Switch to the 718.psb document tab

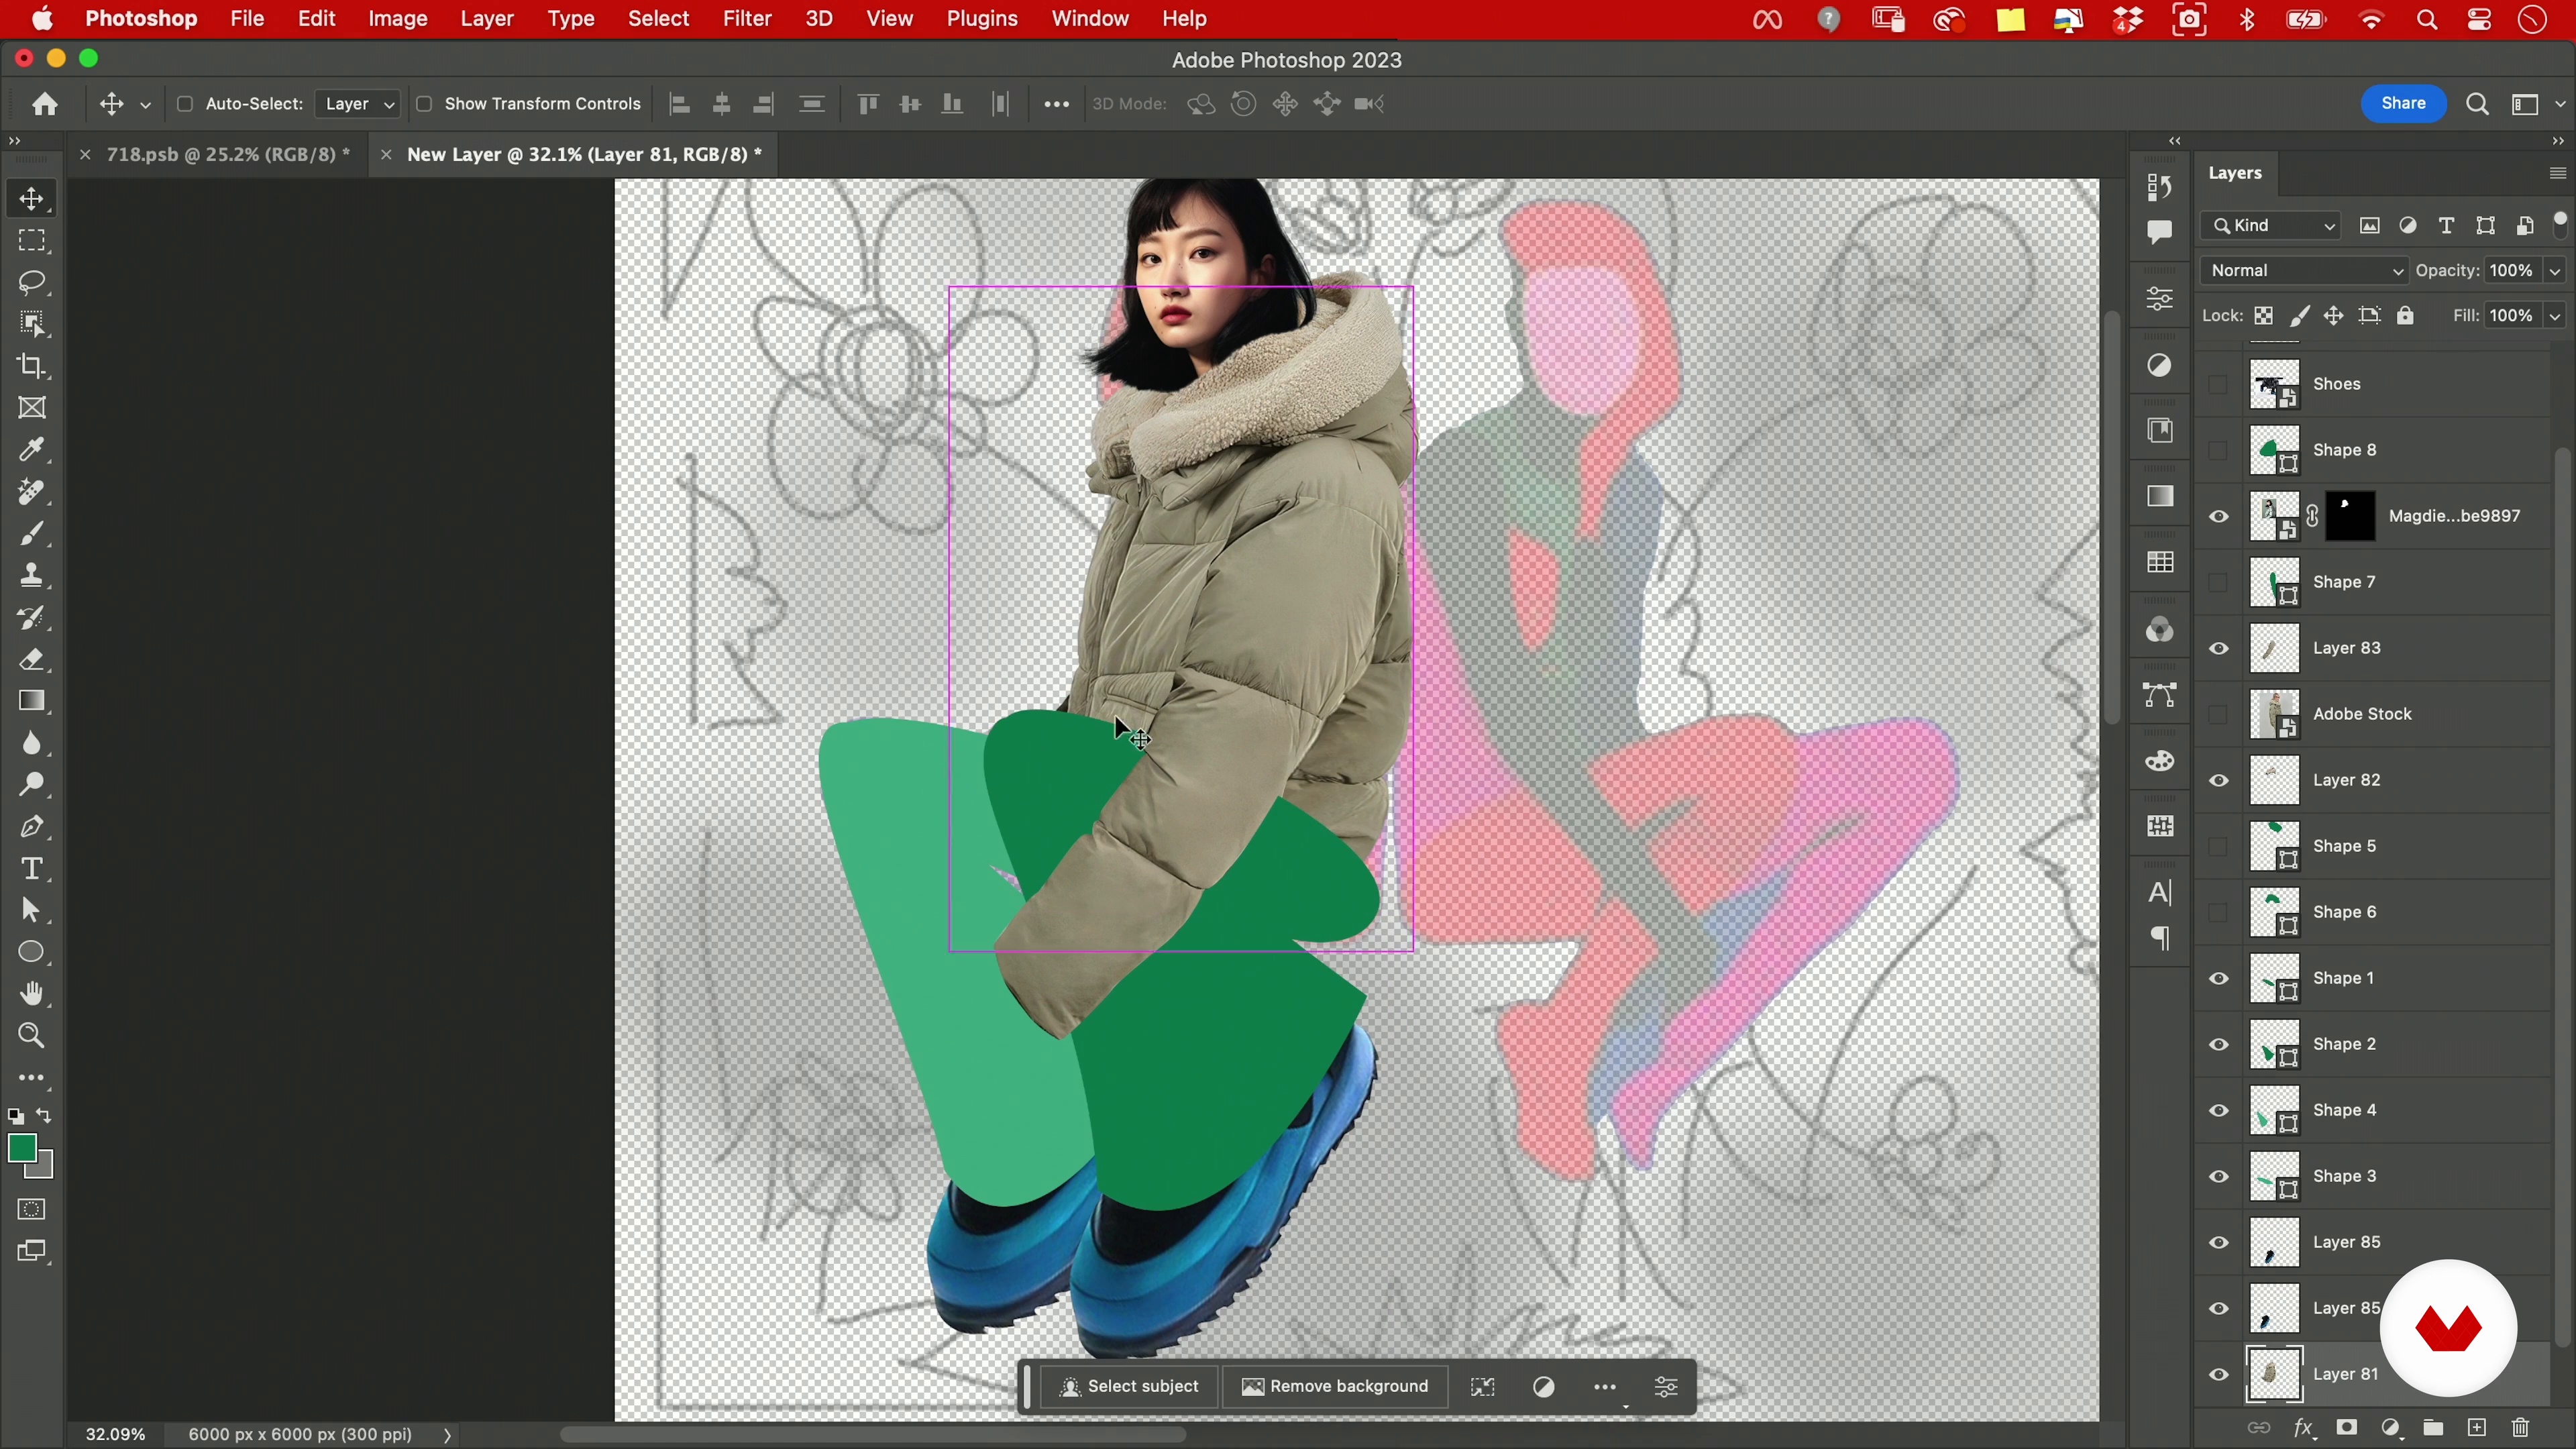(228, 154)
